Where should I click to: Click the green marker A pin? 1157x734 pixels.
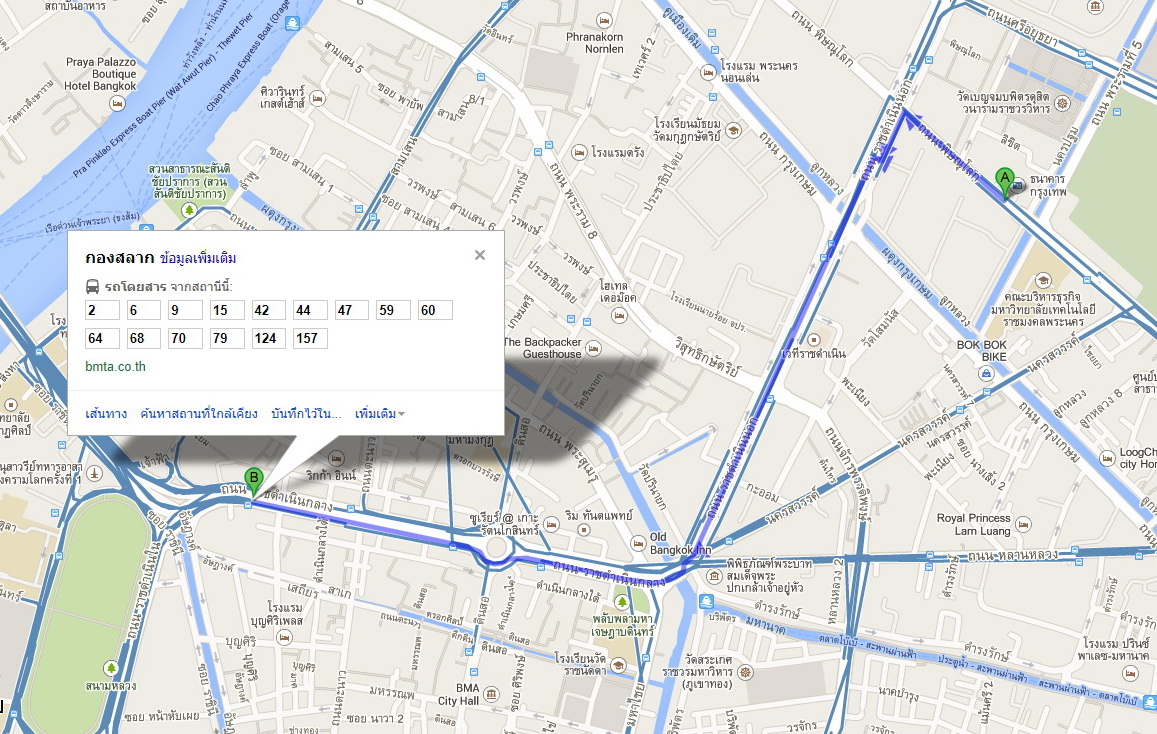1004,183
